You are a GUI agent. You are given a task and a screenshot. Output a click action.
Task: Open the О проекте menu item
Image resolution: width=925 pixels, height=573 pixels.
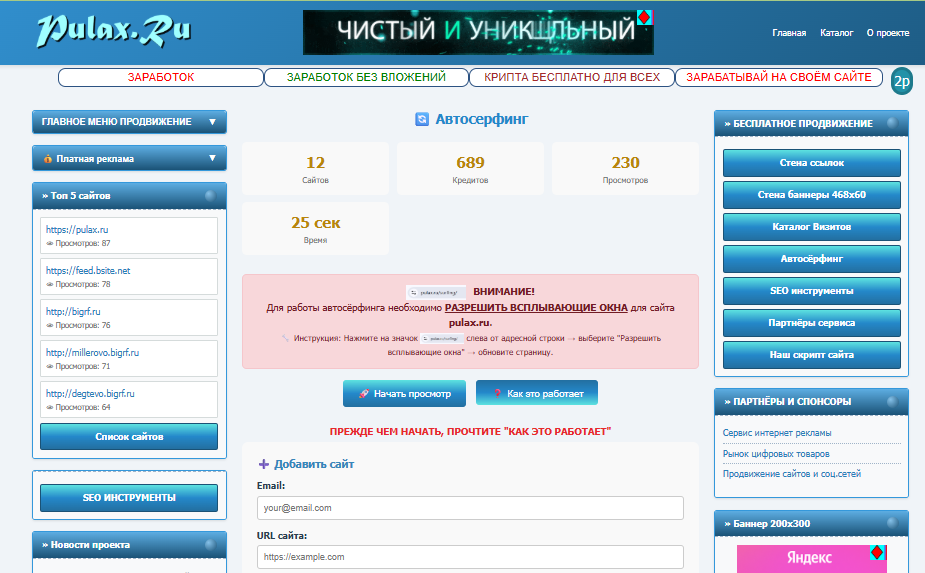tap(888, 33)
